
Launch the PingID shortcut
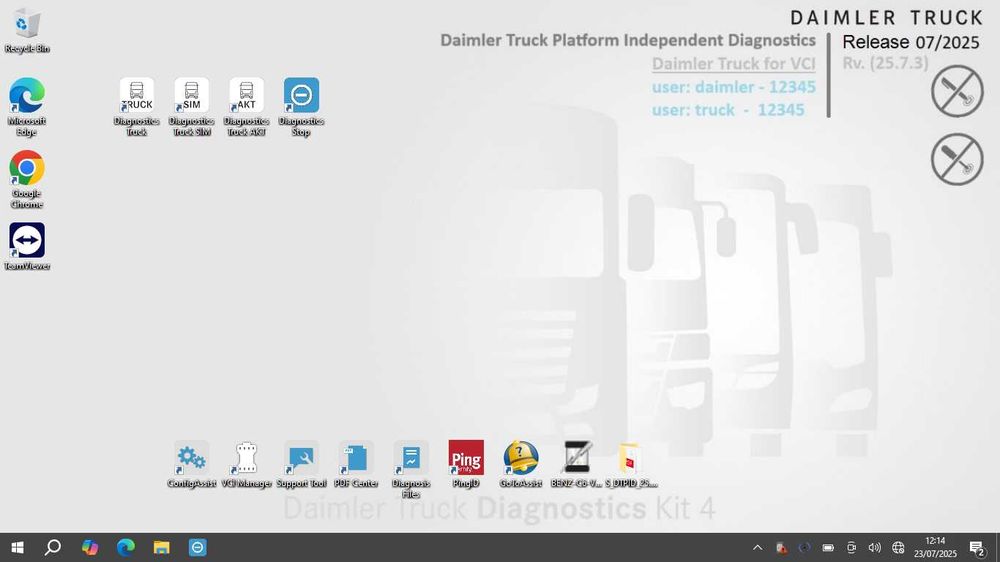pyautogui.click(x=466, y=464)
